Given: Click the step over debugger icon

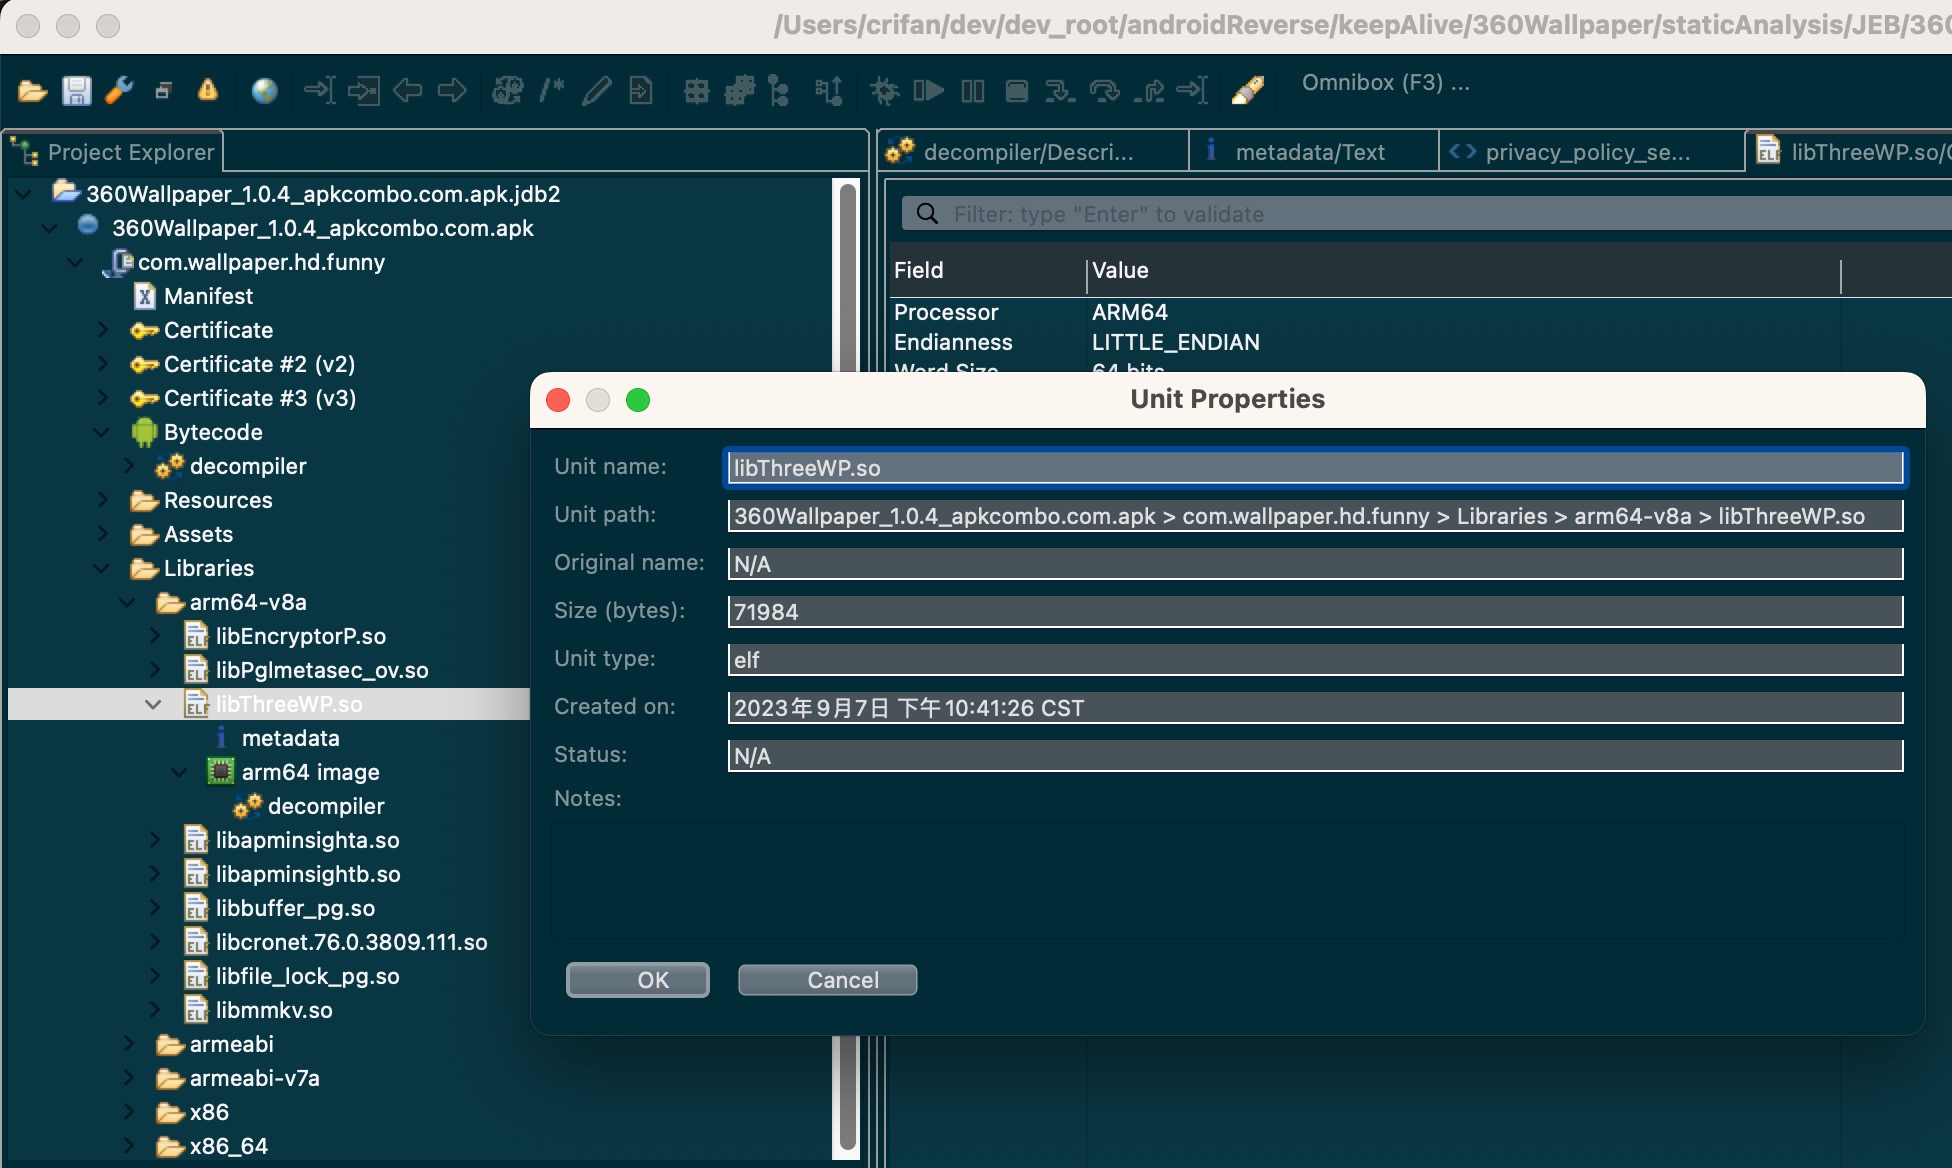Looking at the screenshot, I should [1105, 91].
